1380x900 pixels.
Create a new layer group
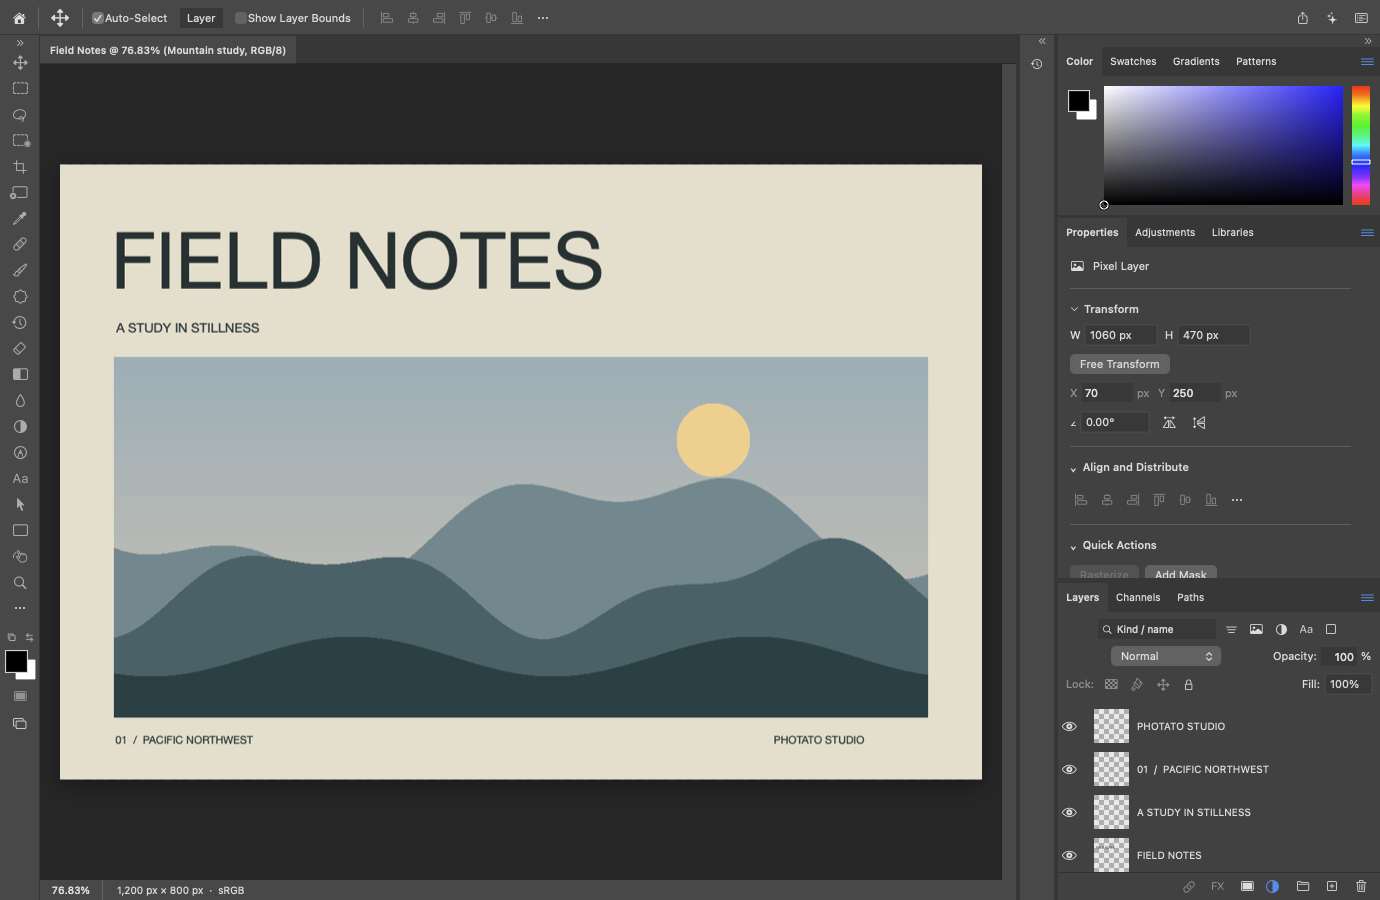point(1303,886)
